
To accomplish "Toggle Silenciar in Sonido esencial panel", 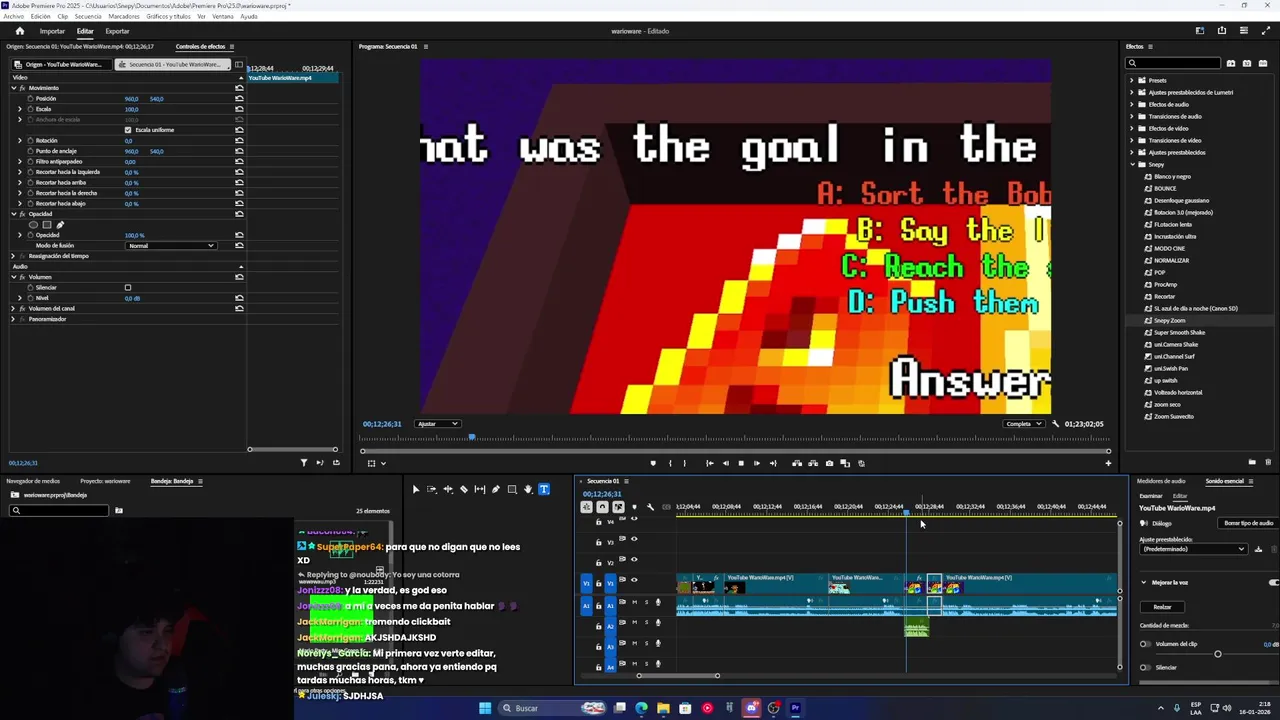I will pyautogui.click(x=1145, y=667).
